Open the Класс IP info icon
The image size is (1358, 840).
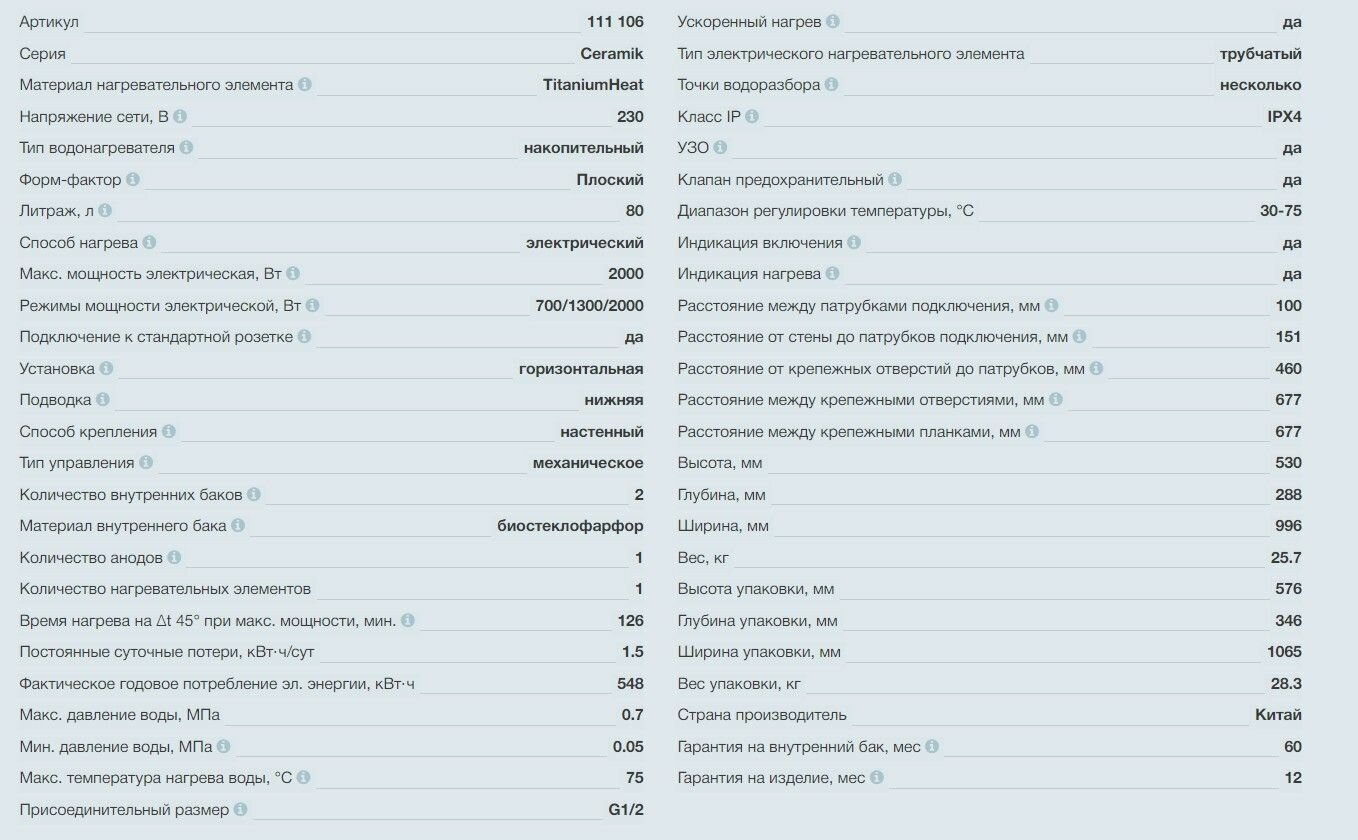752,117
